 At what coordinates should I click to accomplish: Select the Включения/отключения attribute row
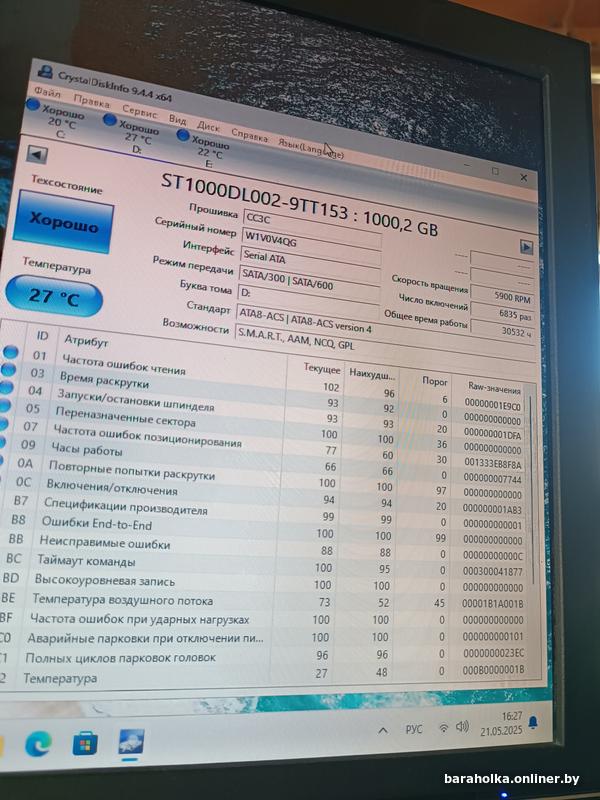[268, 495]
